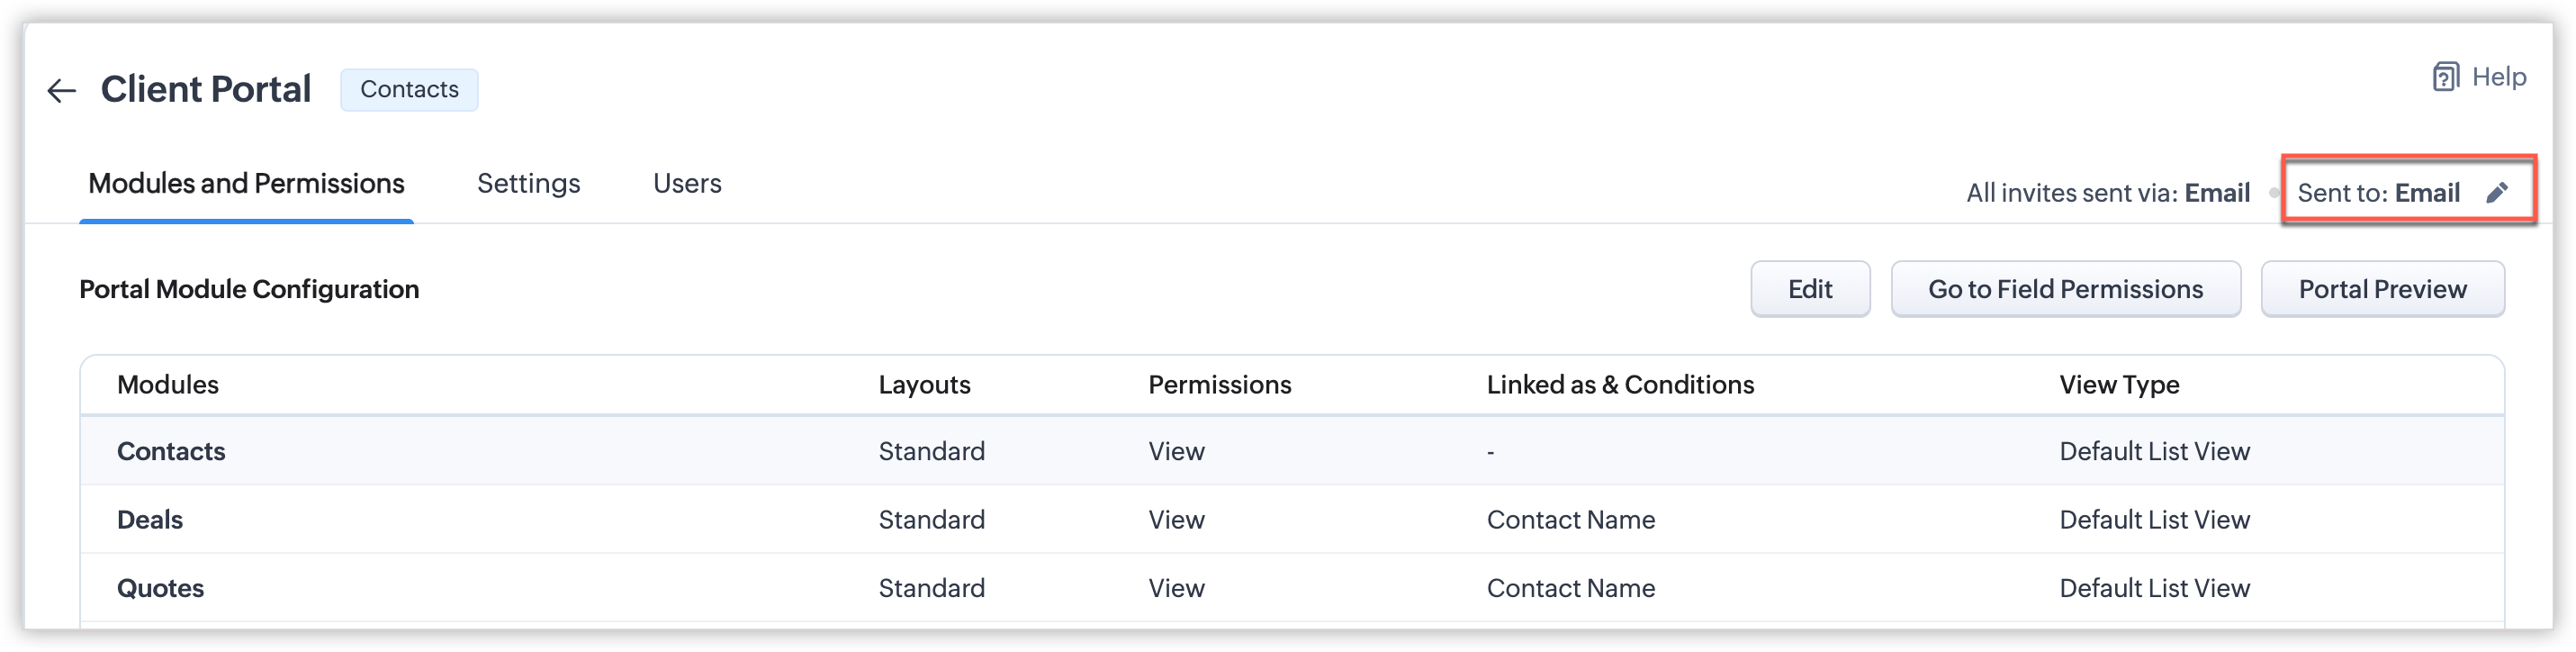Click Go to Field Permissions button

click(2065, 290)
